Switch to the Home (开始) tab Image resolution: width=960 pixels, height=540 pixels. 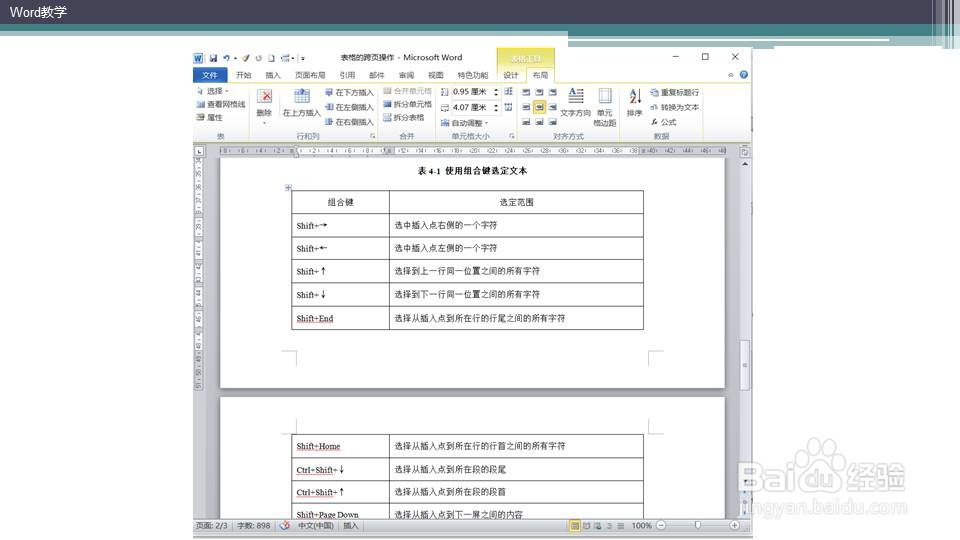point(244,75)
